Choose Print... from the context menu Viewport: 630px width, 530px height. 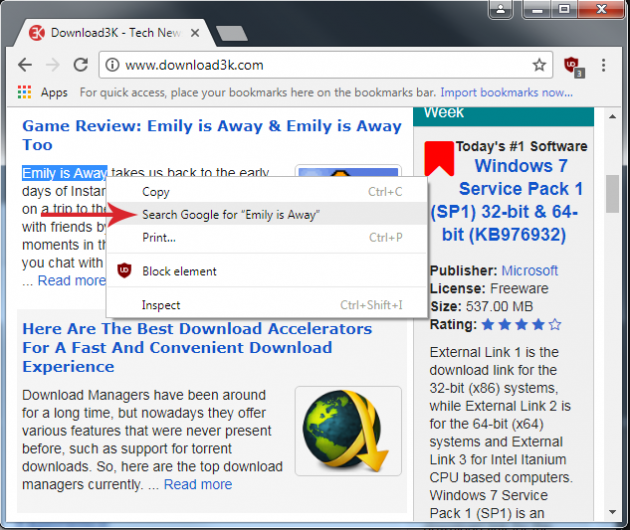pyautogui.click(x=266, y=237)
